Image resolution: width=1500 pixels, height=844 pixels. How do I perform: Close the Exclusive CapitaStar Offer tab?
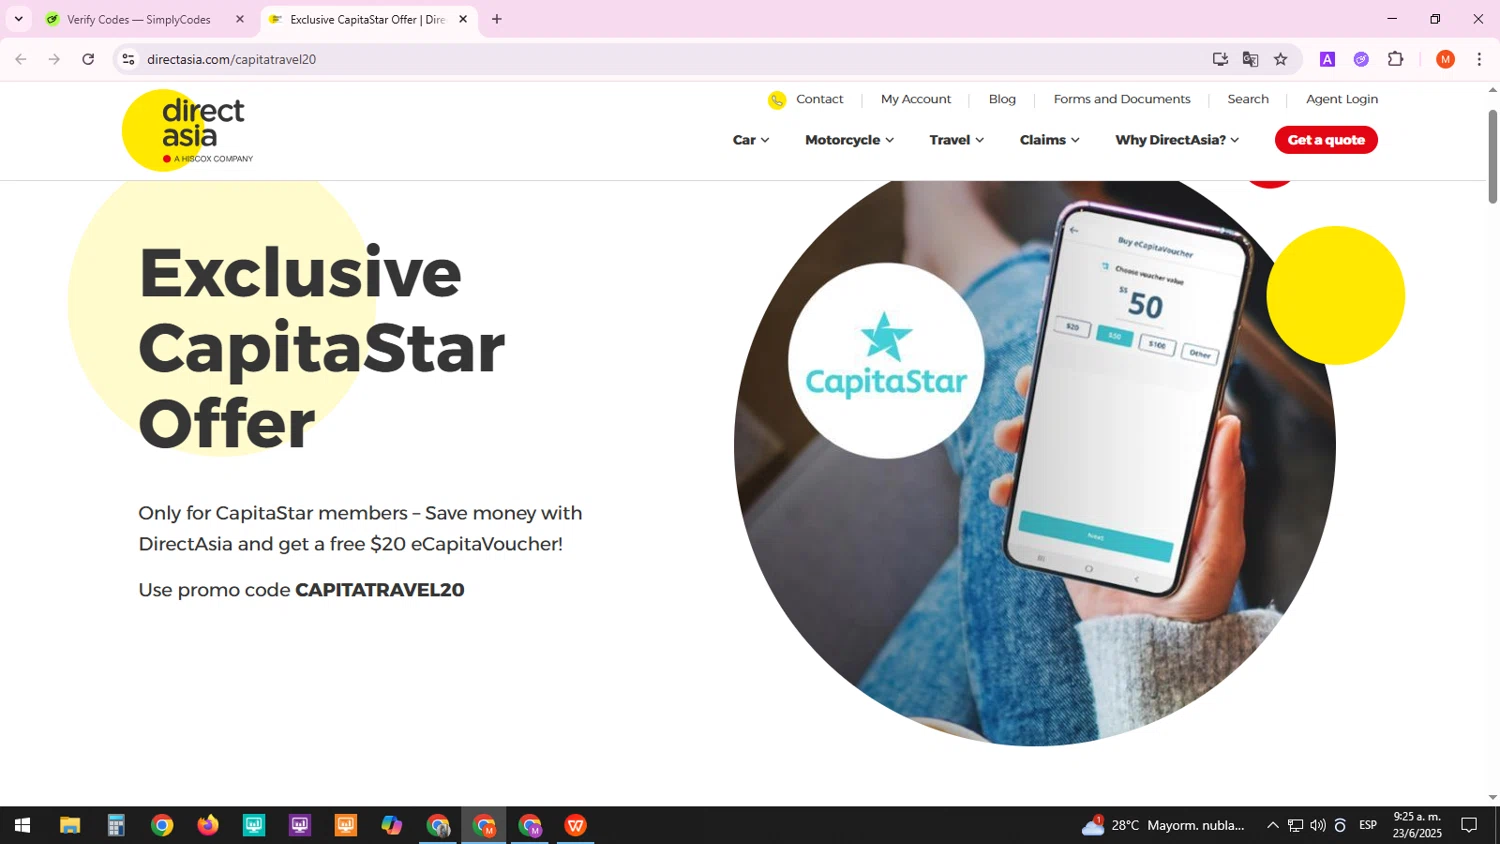pyautogui.click(x=463, y=19)
